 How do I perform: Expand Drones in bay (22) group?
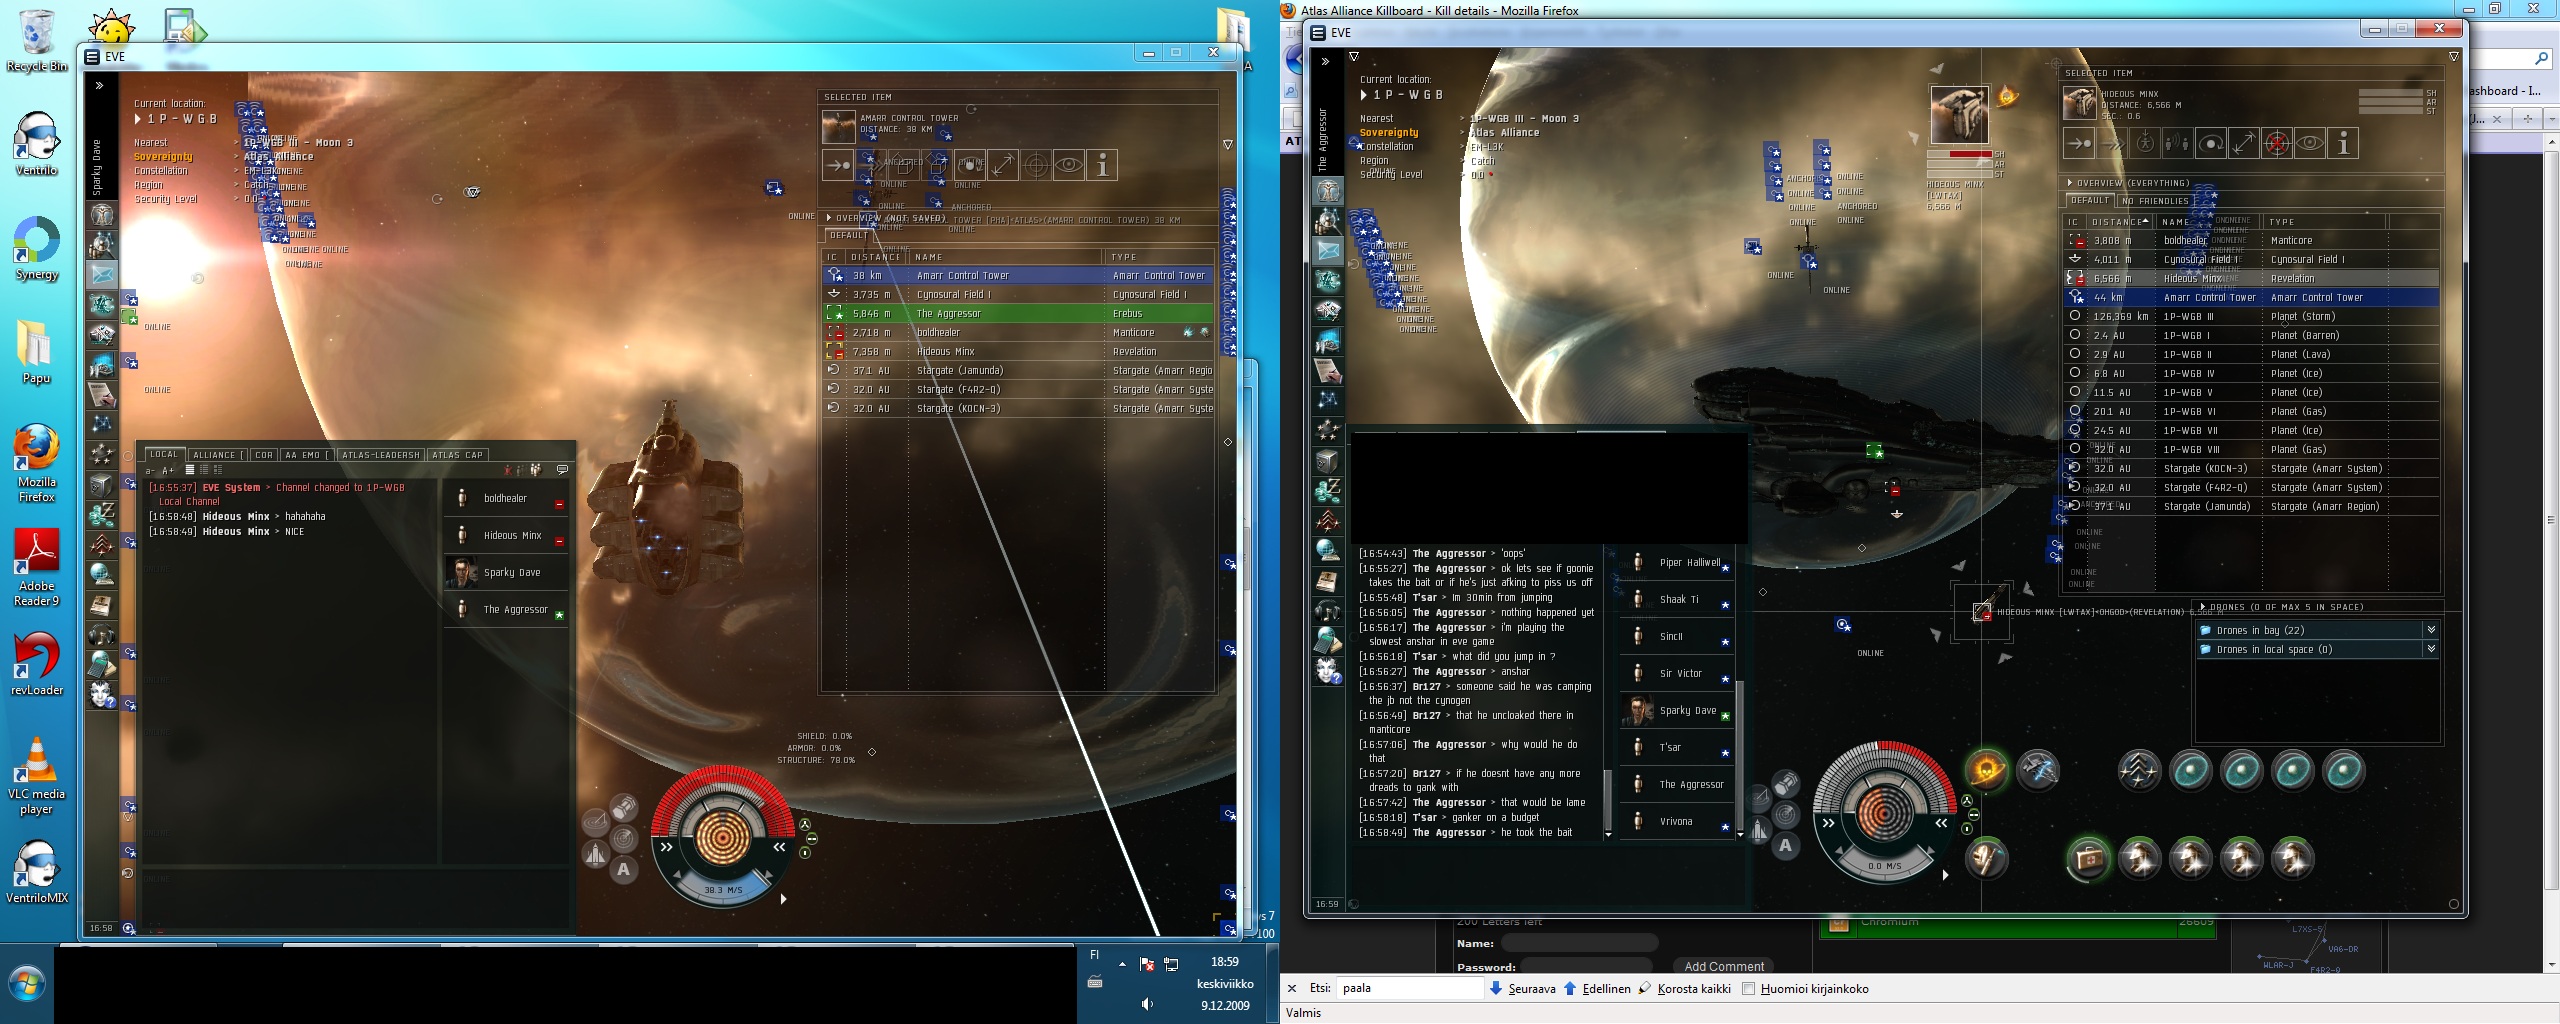coord(2431,630)
